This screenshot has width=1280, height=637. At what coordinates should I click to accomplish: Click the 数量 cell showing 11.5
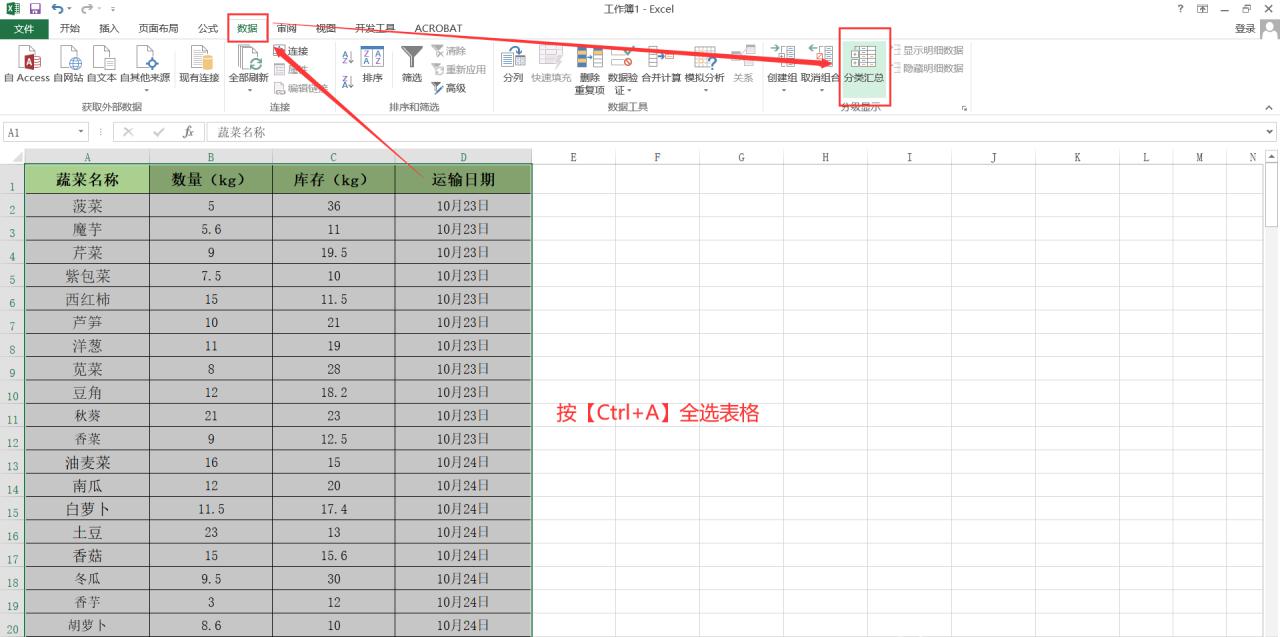point(211,508)
